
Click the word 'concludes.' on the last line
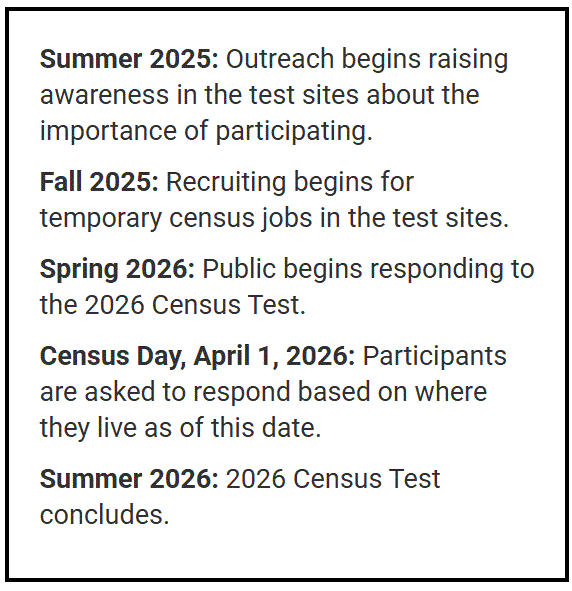tap(104, 514)
